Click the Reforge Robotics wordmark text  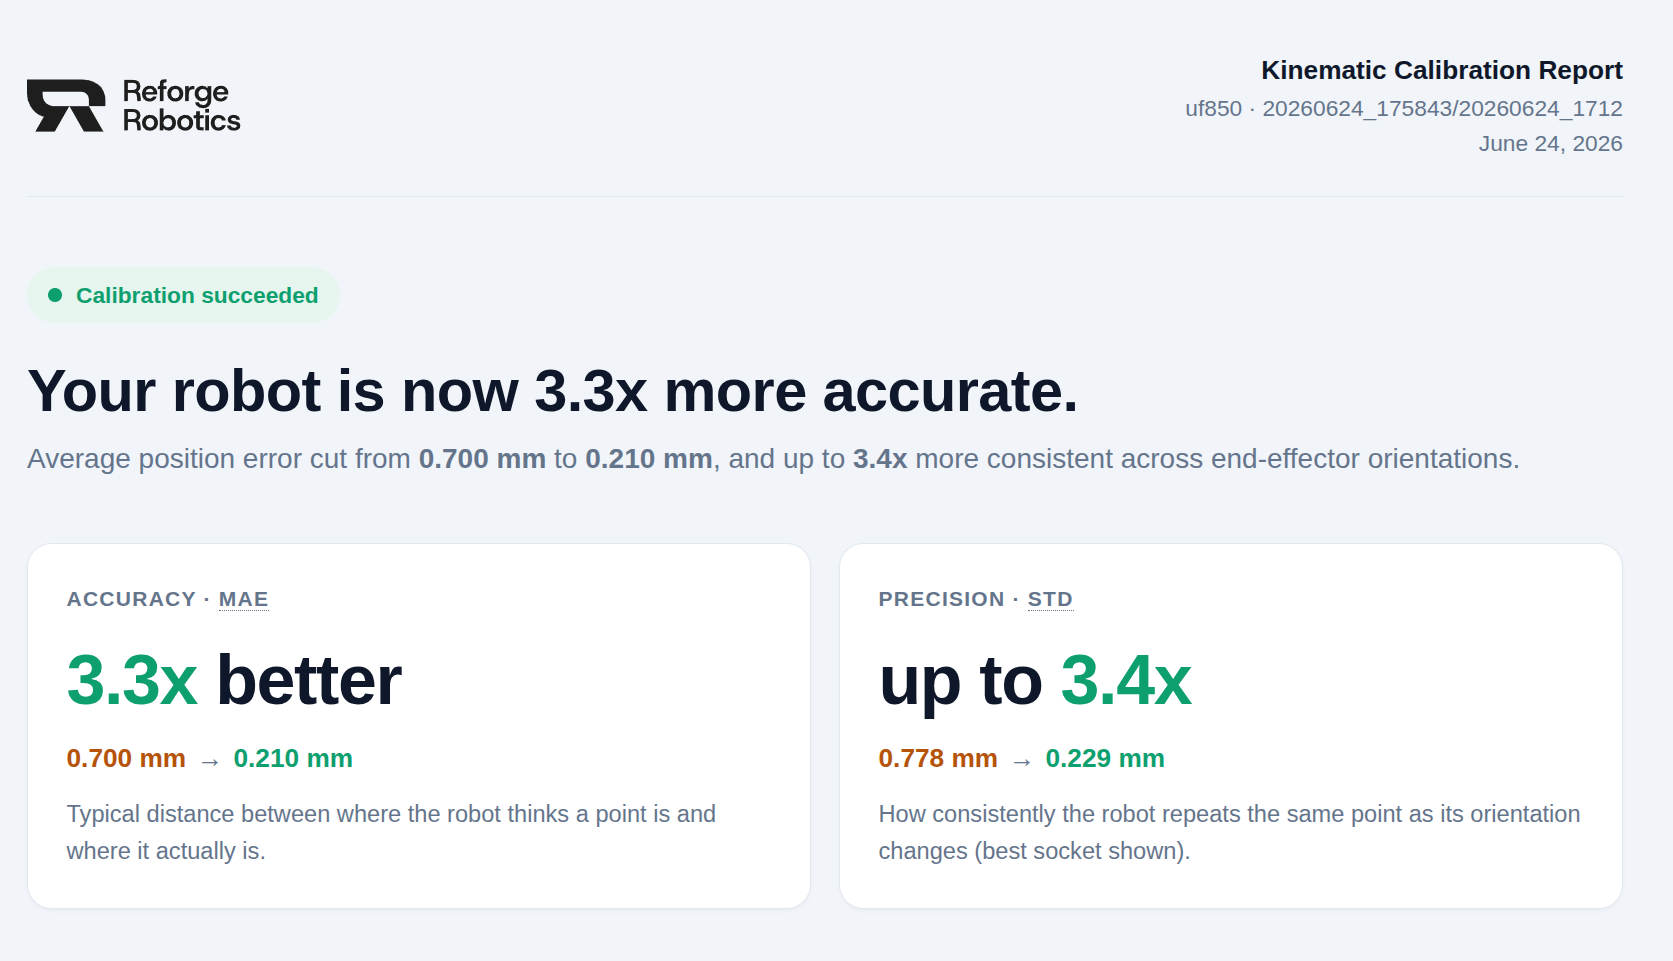(x=181, y=105)
